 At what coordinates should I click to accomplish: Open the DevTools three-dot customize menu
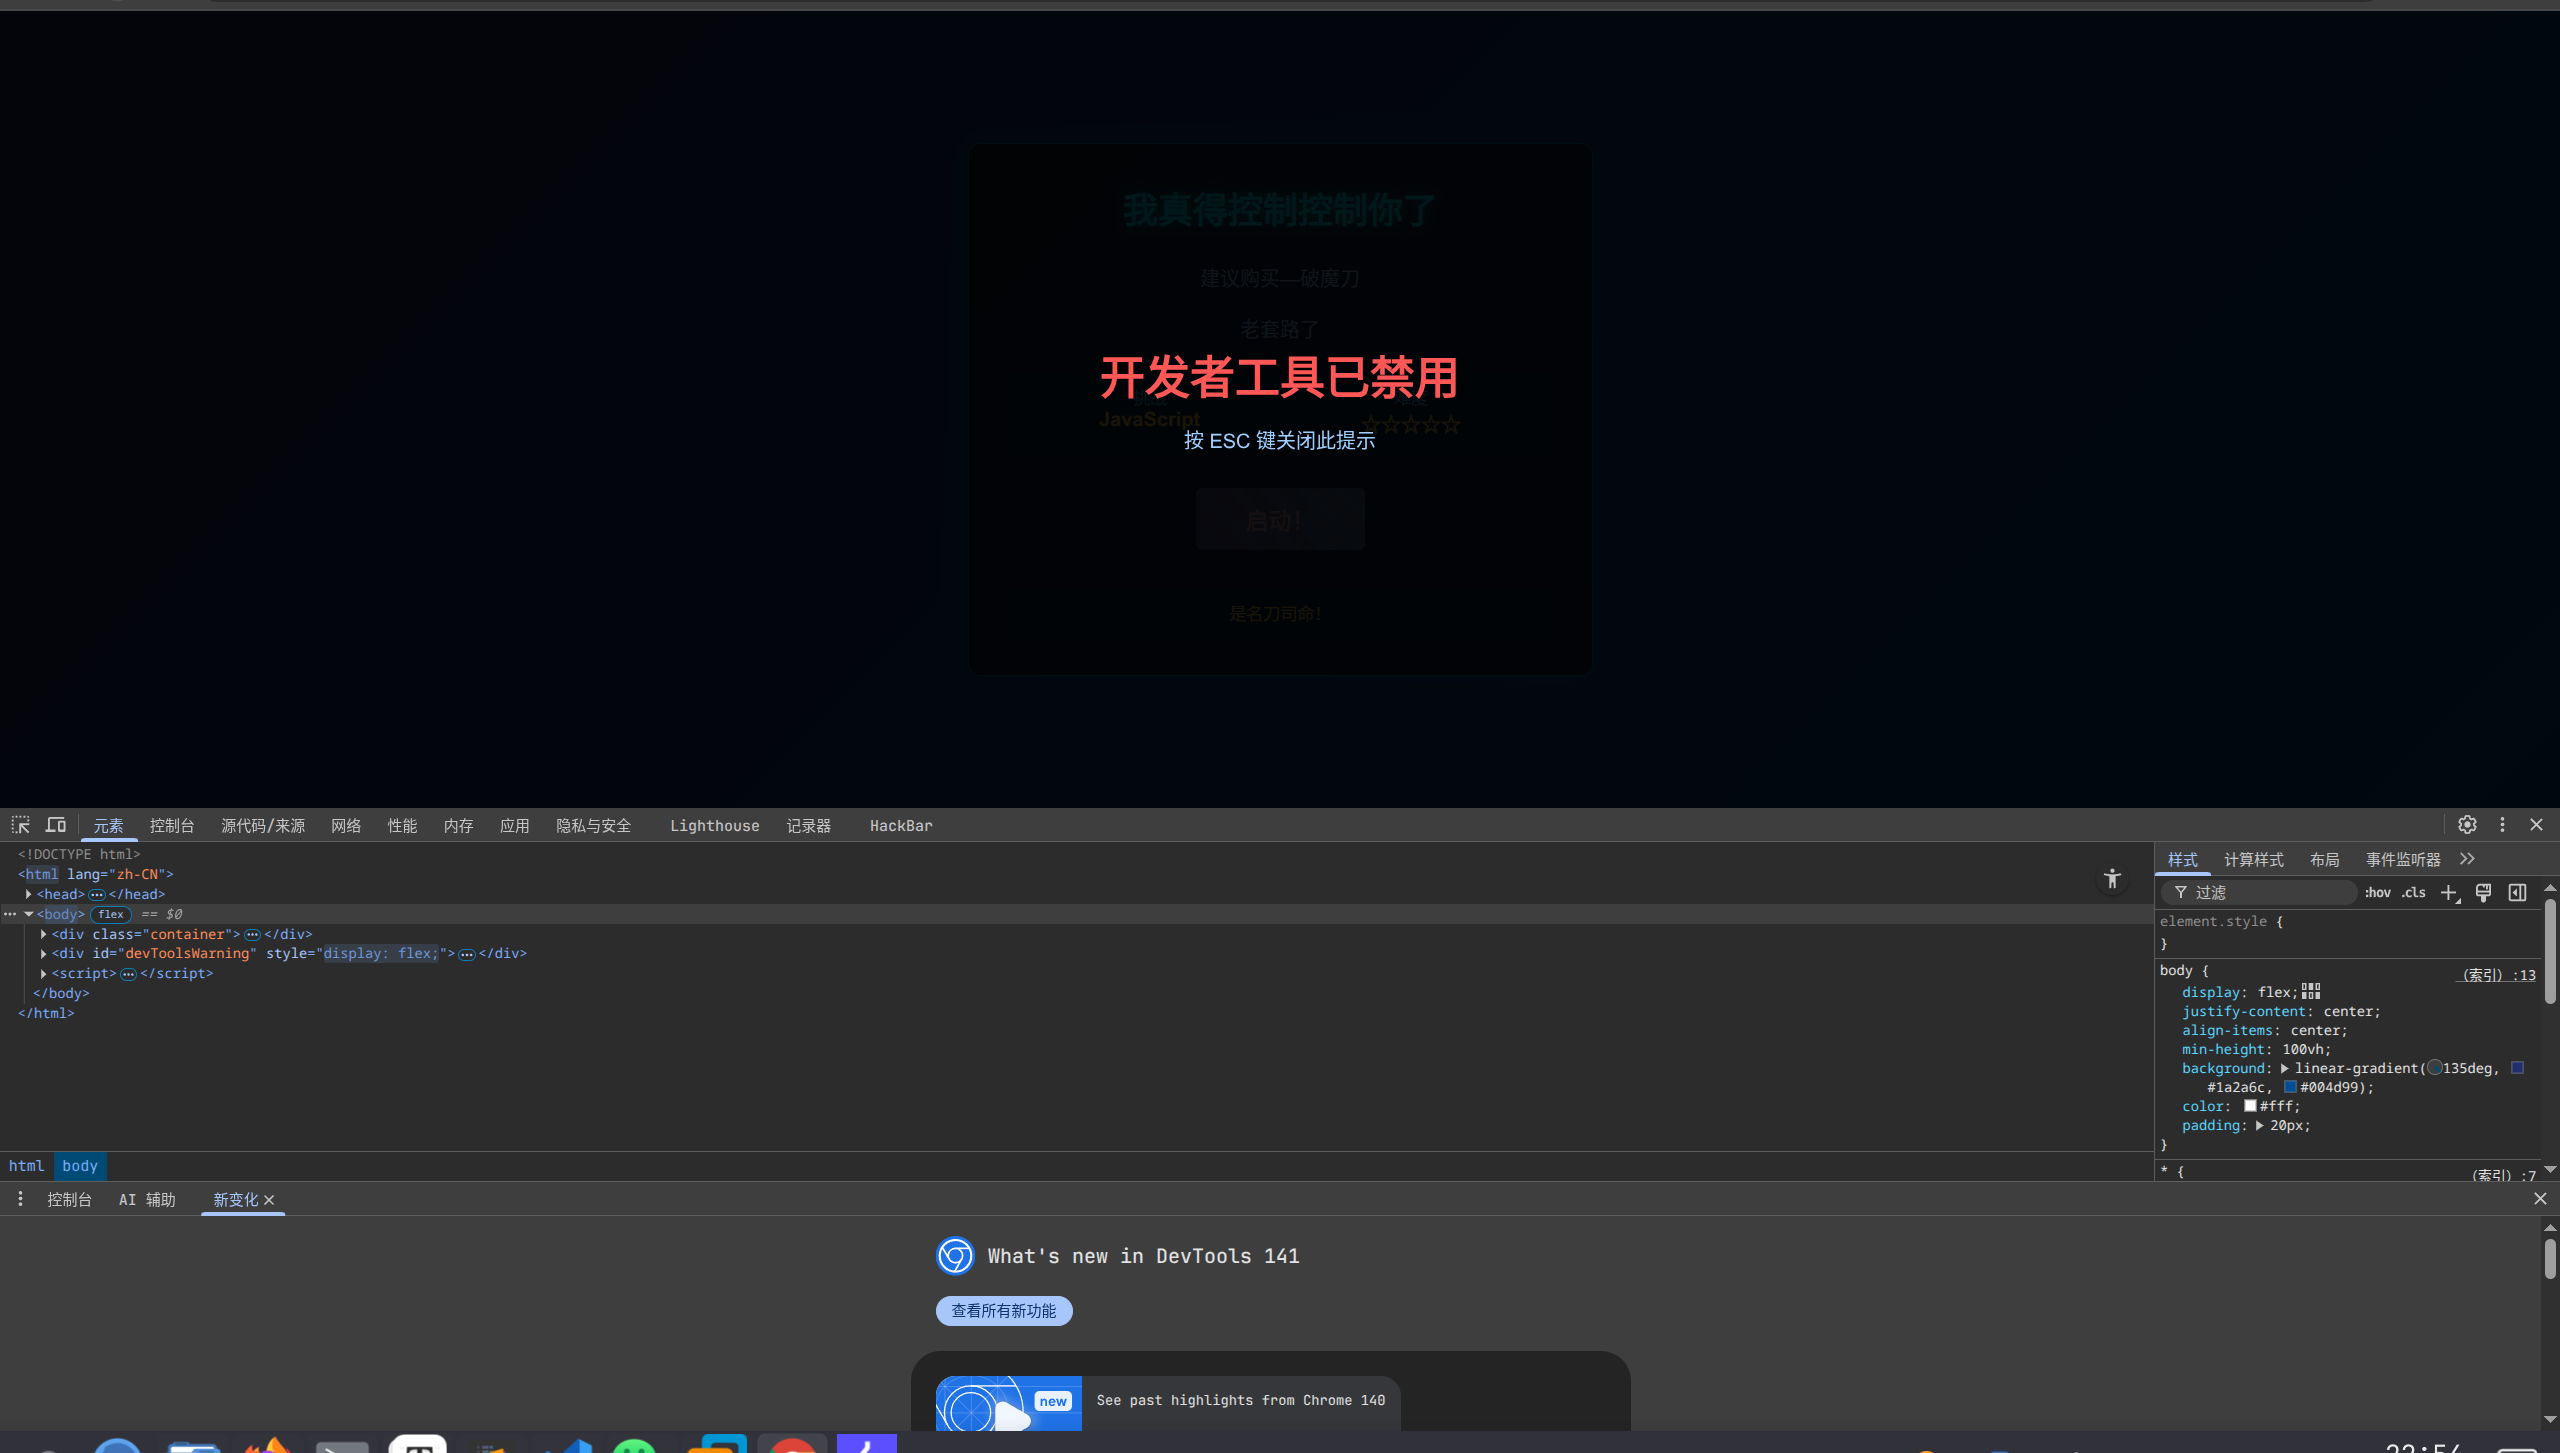2502,825
